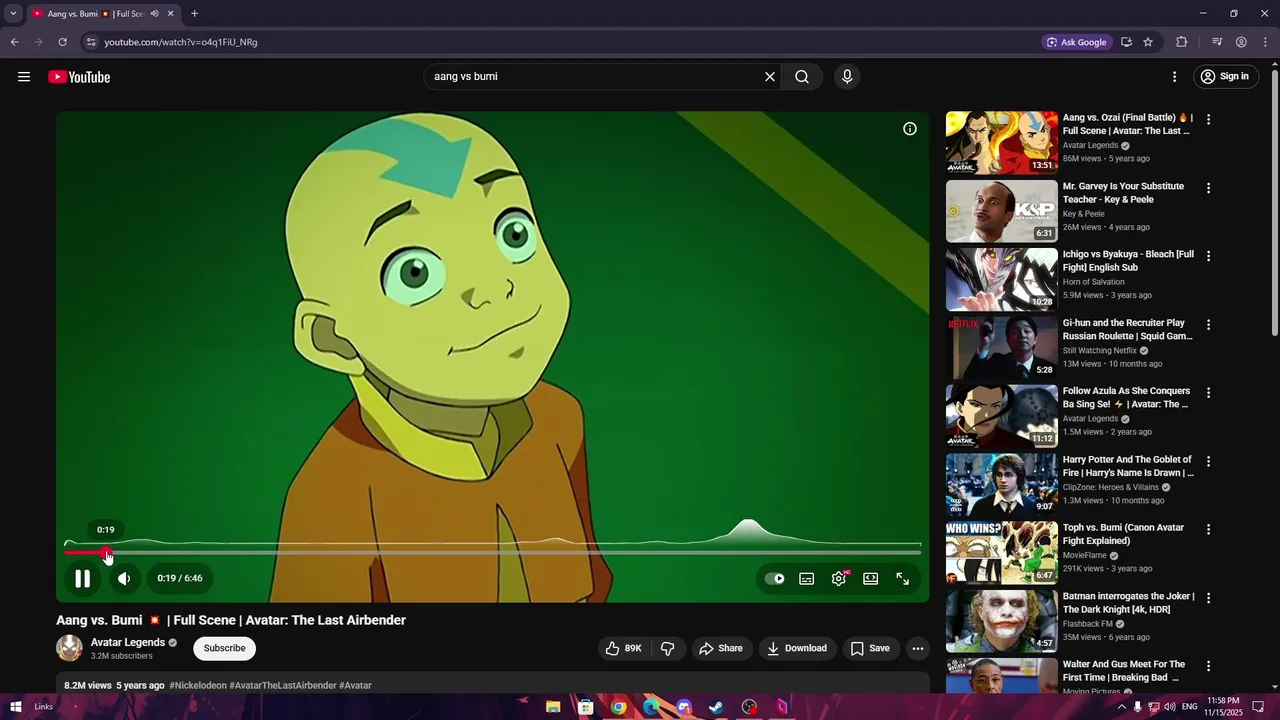
Task: Open the Chrome three-dot menu
Action: click(x=1265, y=42)
